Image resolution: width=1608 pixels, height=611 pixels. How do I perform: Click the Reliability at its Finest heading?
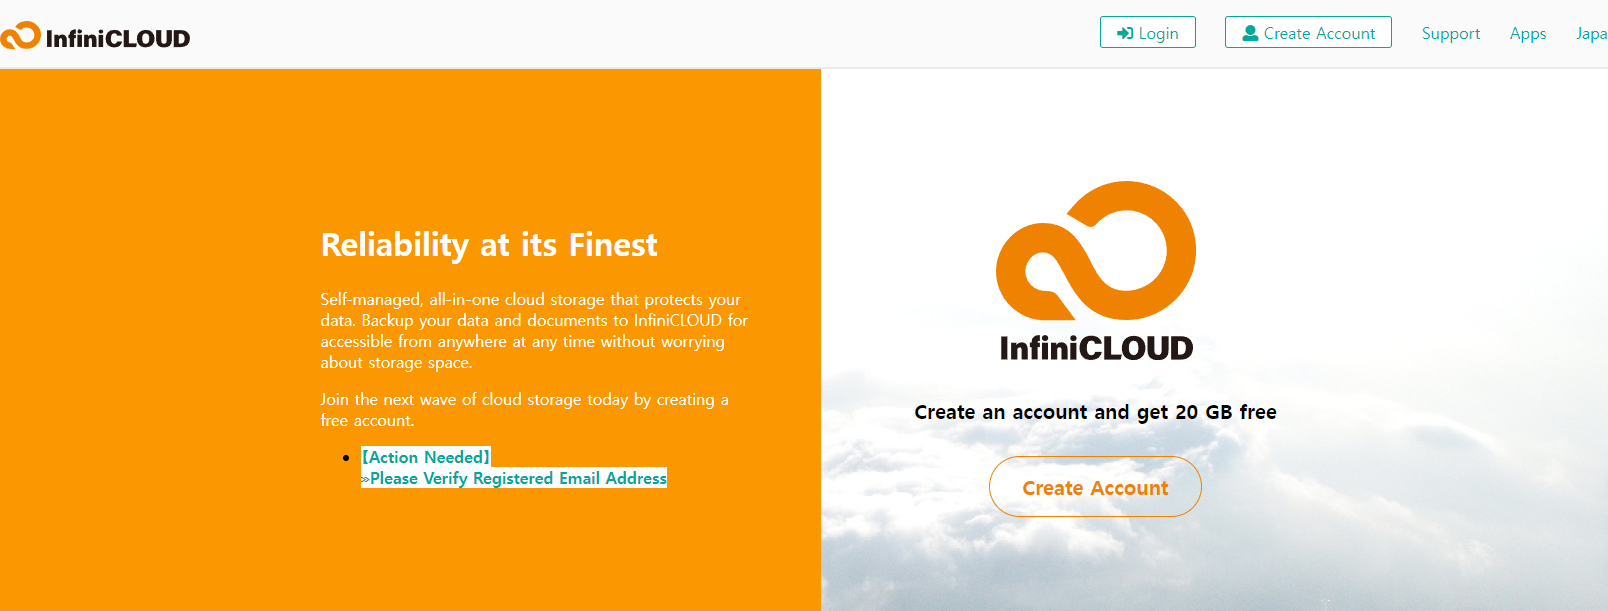point(488,245)
